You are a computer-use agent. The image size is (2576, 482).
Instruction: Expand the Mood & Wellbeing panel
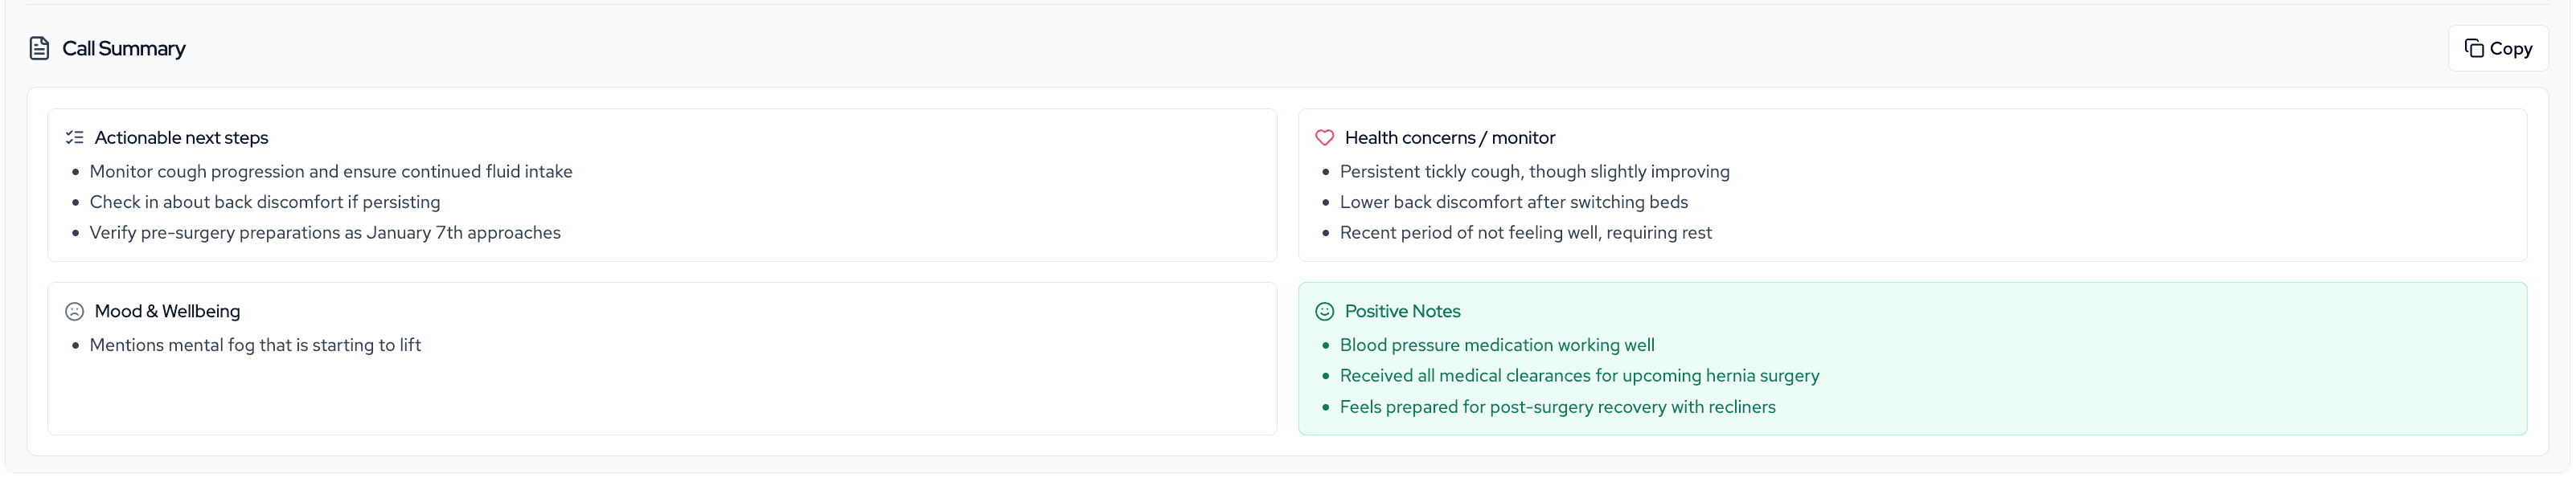[x=167, y=311]
